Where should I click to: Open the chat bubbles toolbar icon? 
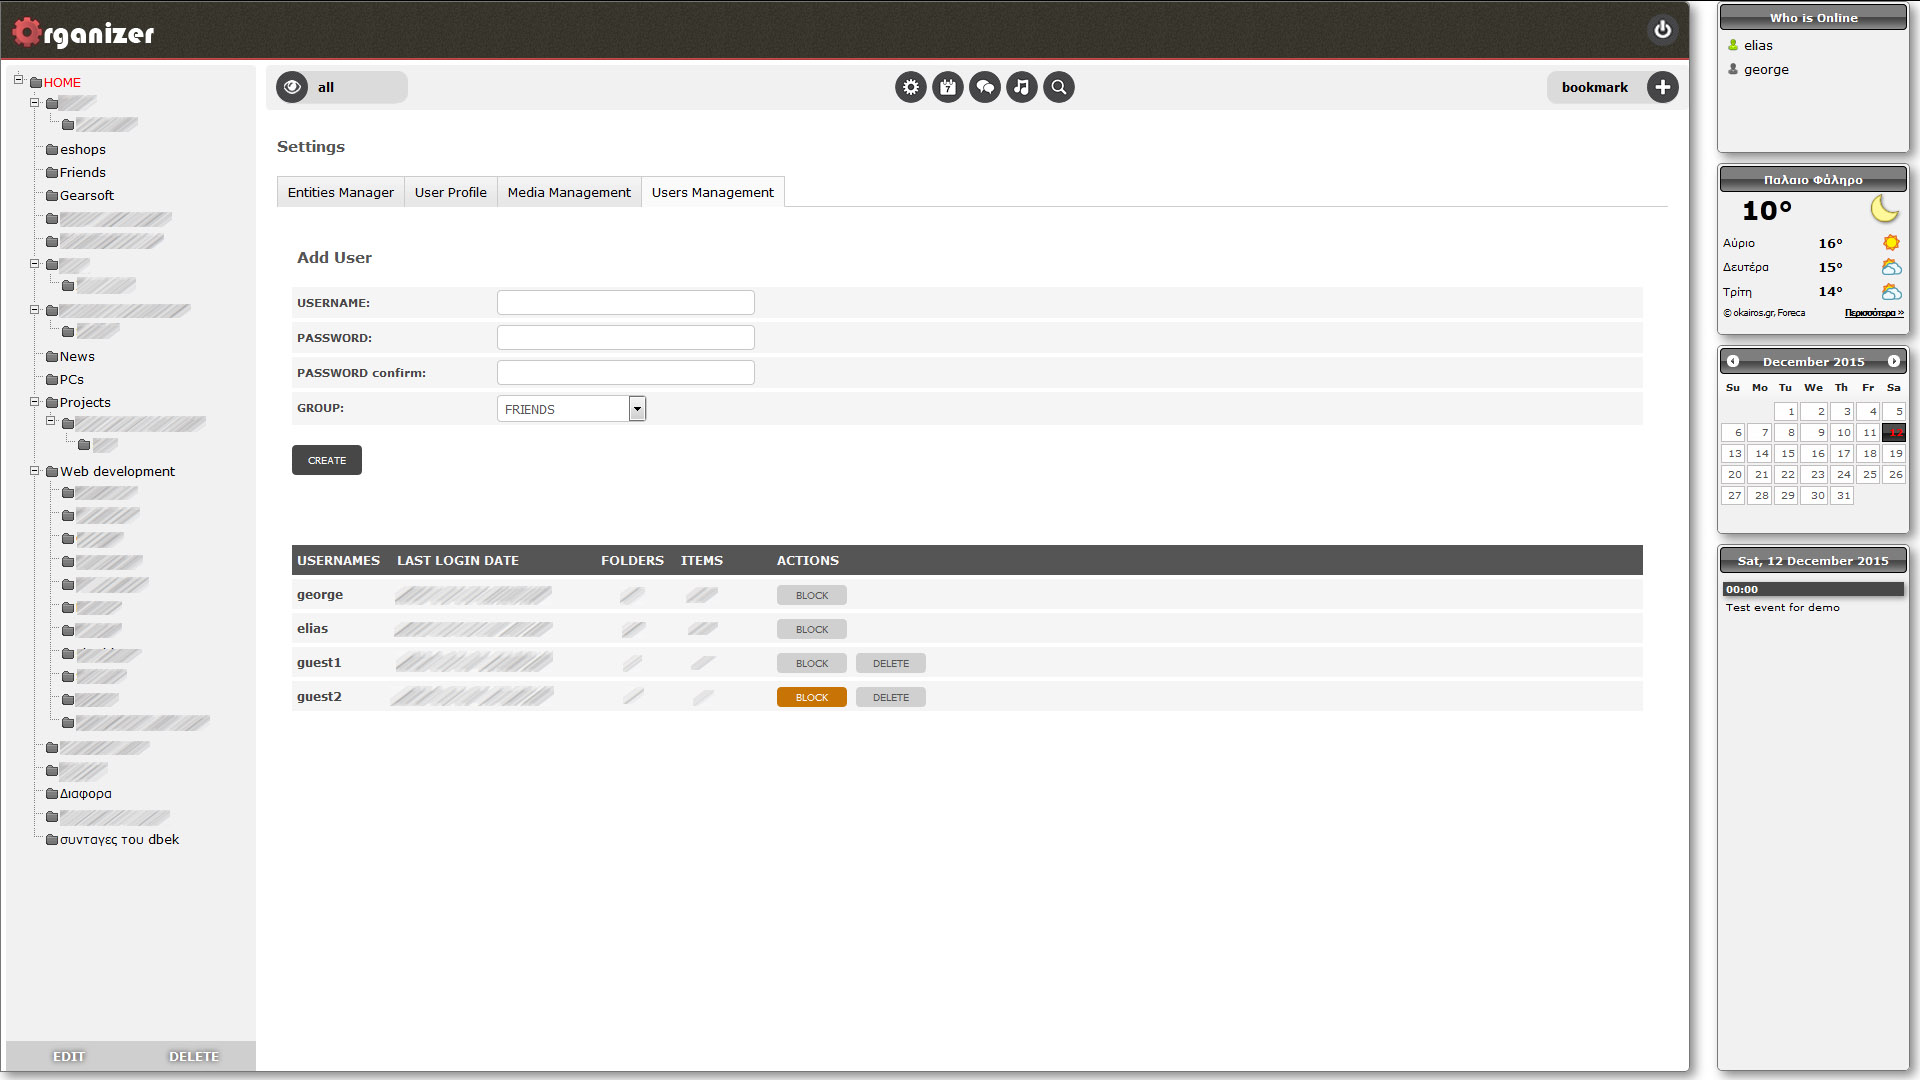(984, 87)
